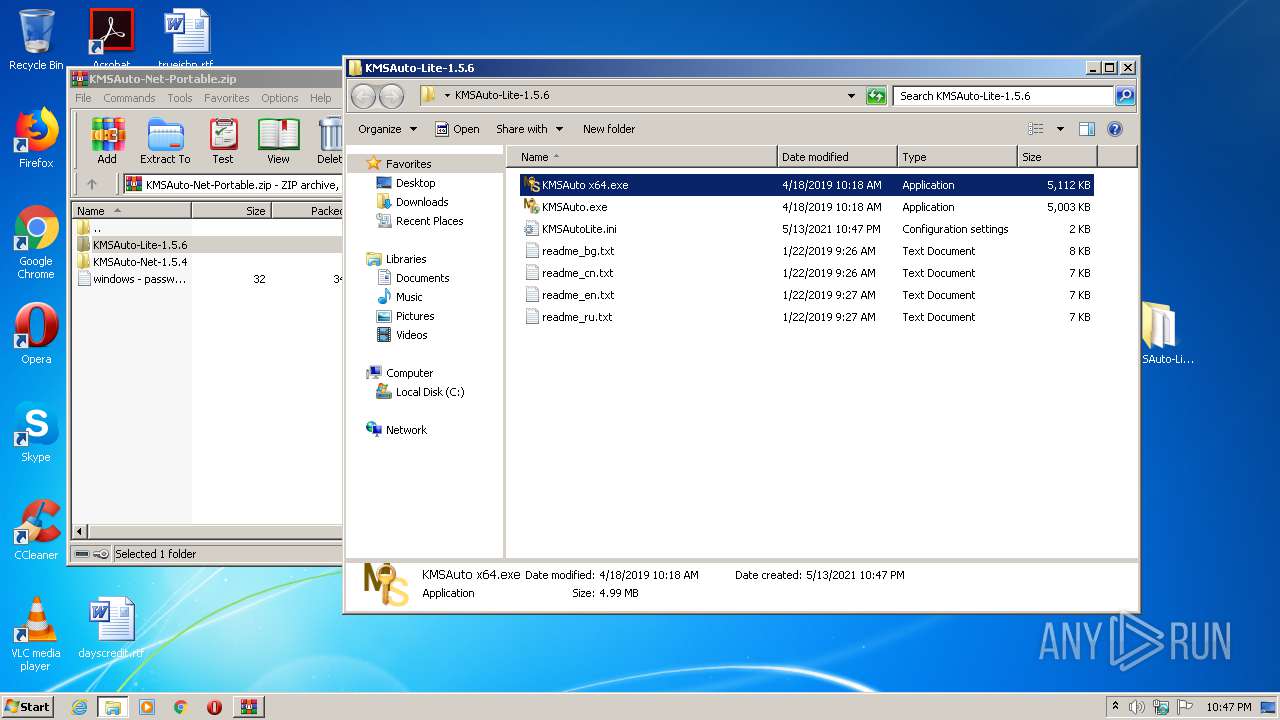The width and height of the screenshot is (1280, 720).
Task: Select KMSAuto.exe application file
Action: (806, 207)
